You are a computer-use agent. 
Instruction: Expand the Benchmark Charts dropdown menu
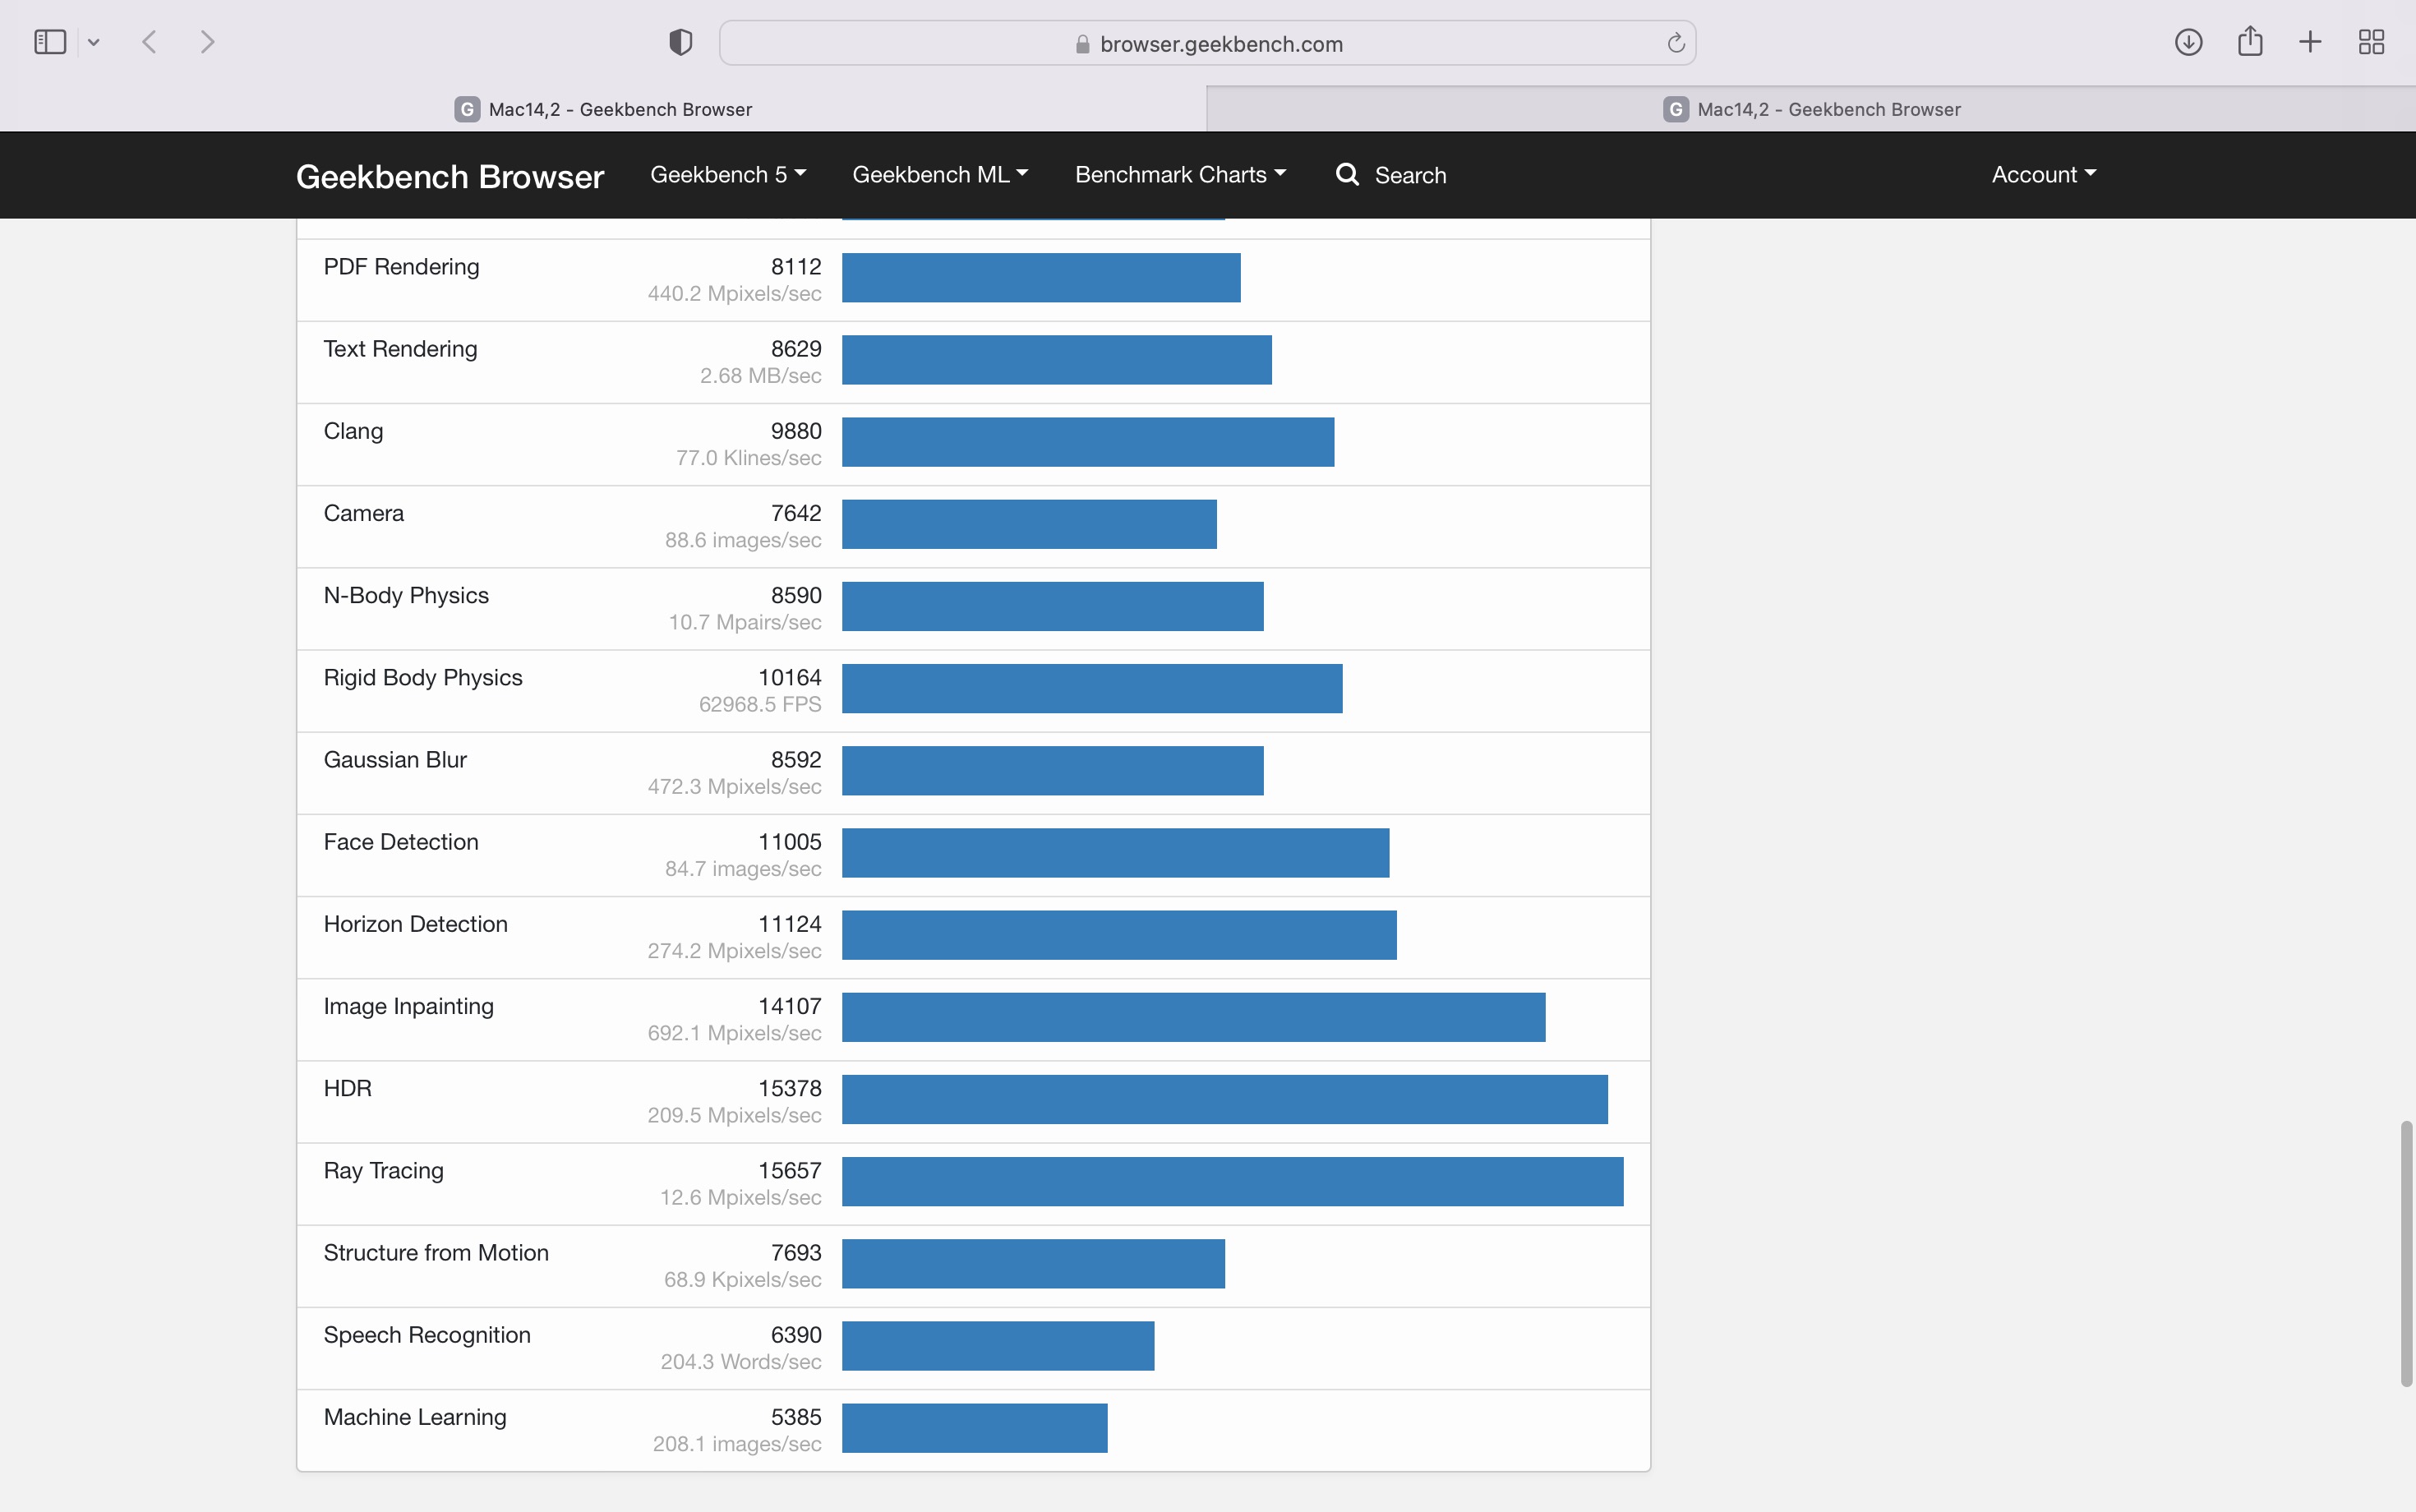(1180, 175)
